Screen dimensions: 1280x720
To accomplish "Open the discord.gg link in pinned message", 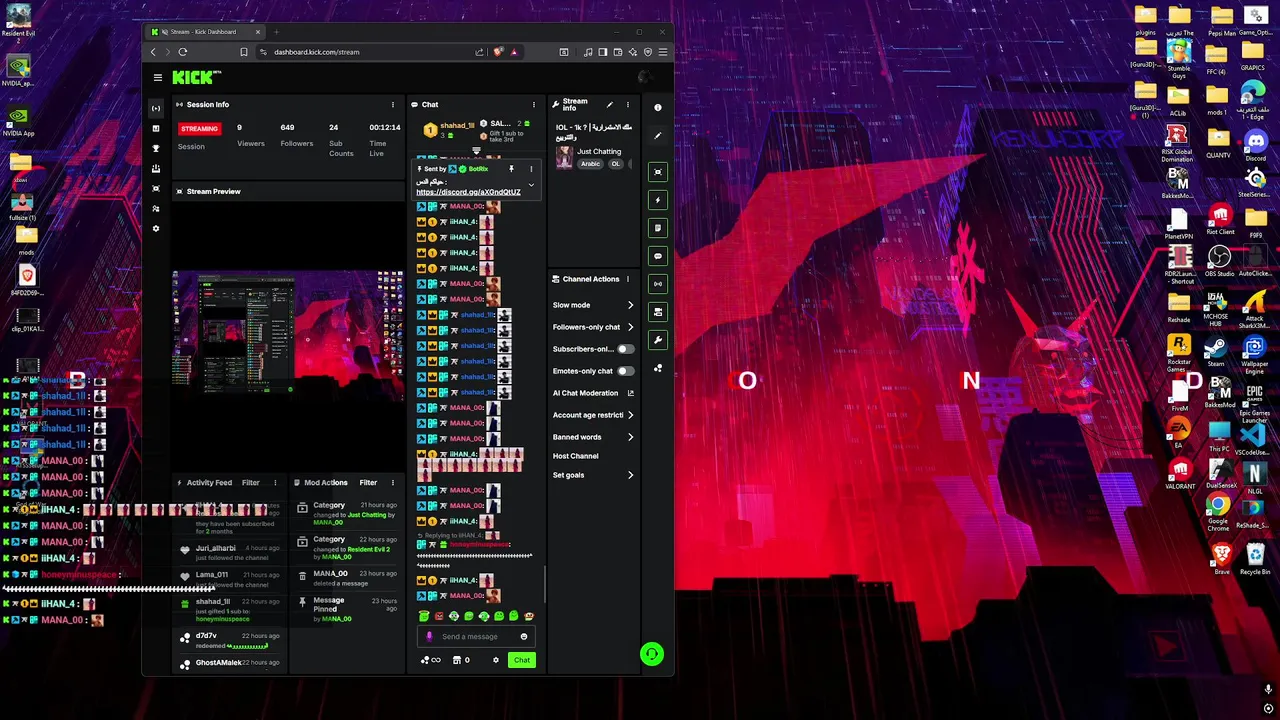I will click(468, 192).
